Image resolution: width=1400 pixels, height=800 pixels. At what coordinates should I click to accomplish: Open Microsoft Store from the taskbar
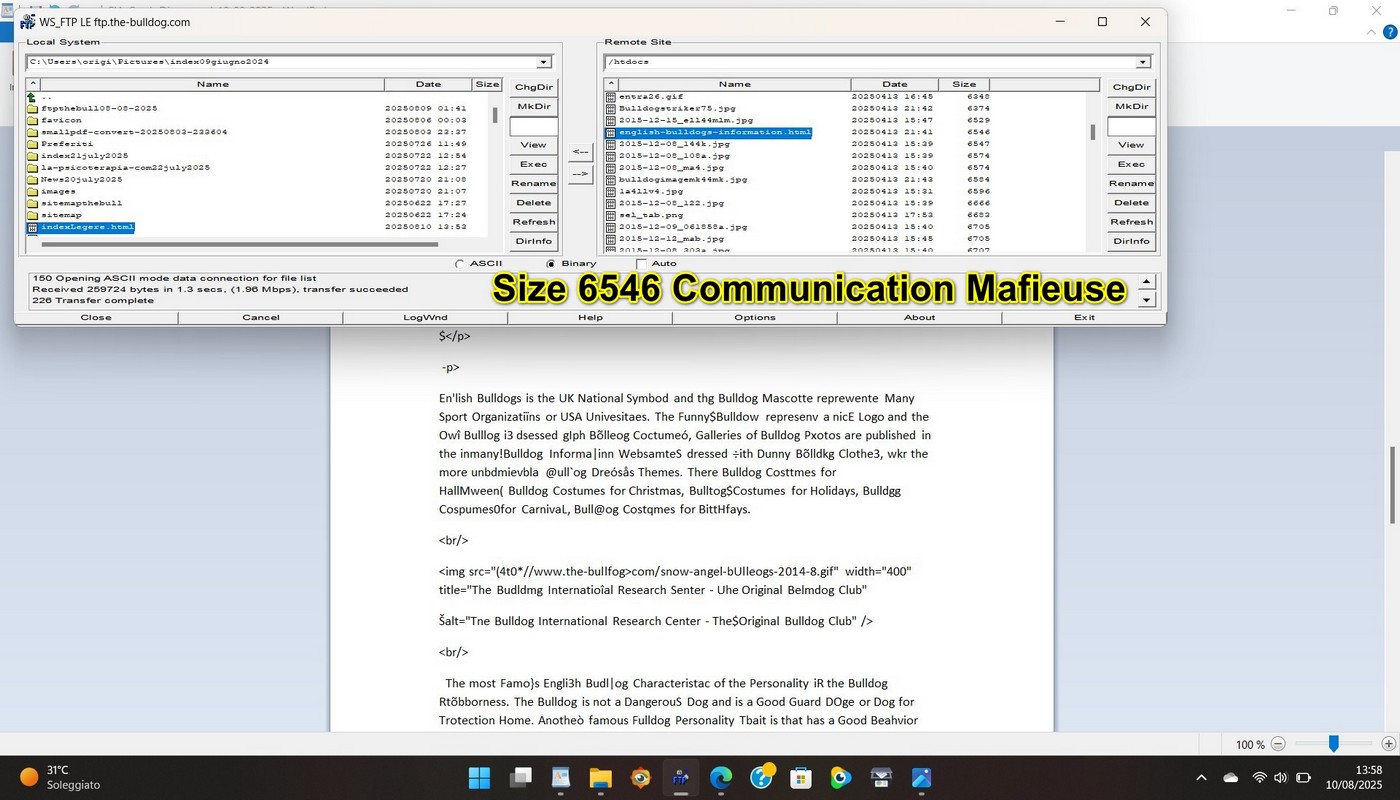pos(800,777)
